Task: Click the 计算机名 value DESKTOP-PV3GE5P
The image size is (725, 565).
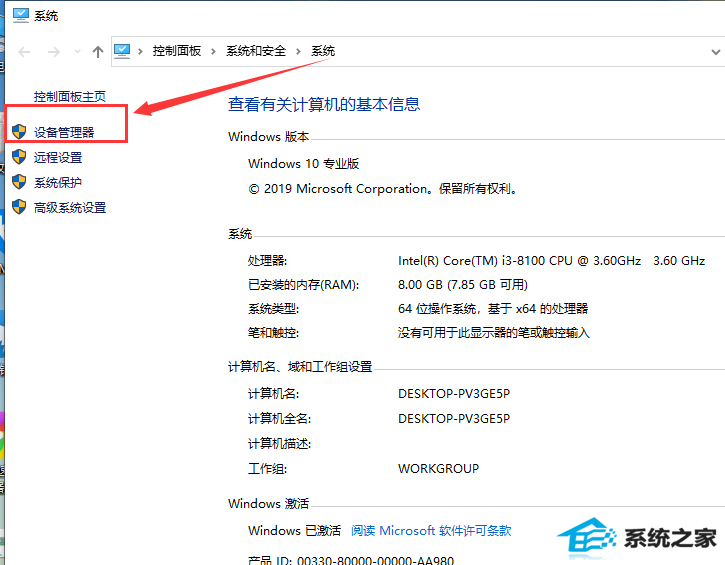Action: [x=454, y=393]
